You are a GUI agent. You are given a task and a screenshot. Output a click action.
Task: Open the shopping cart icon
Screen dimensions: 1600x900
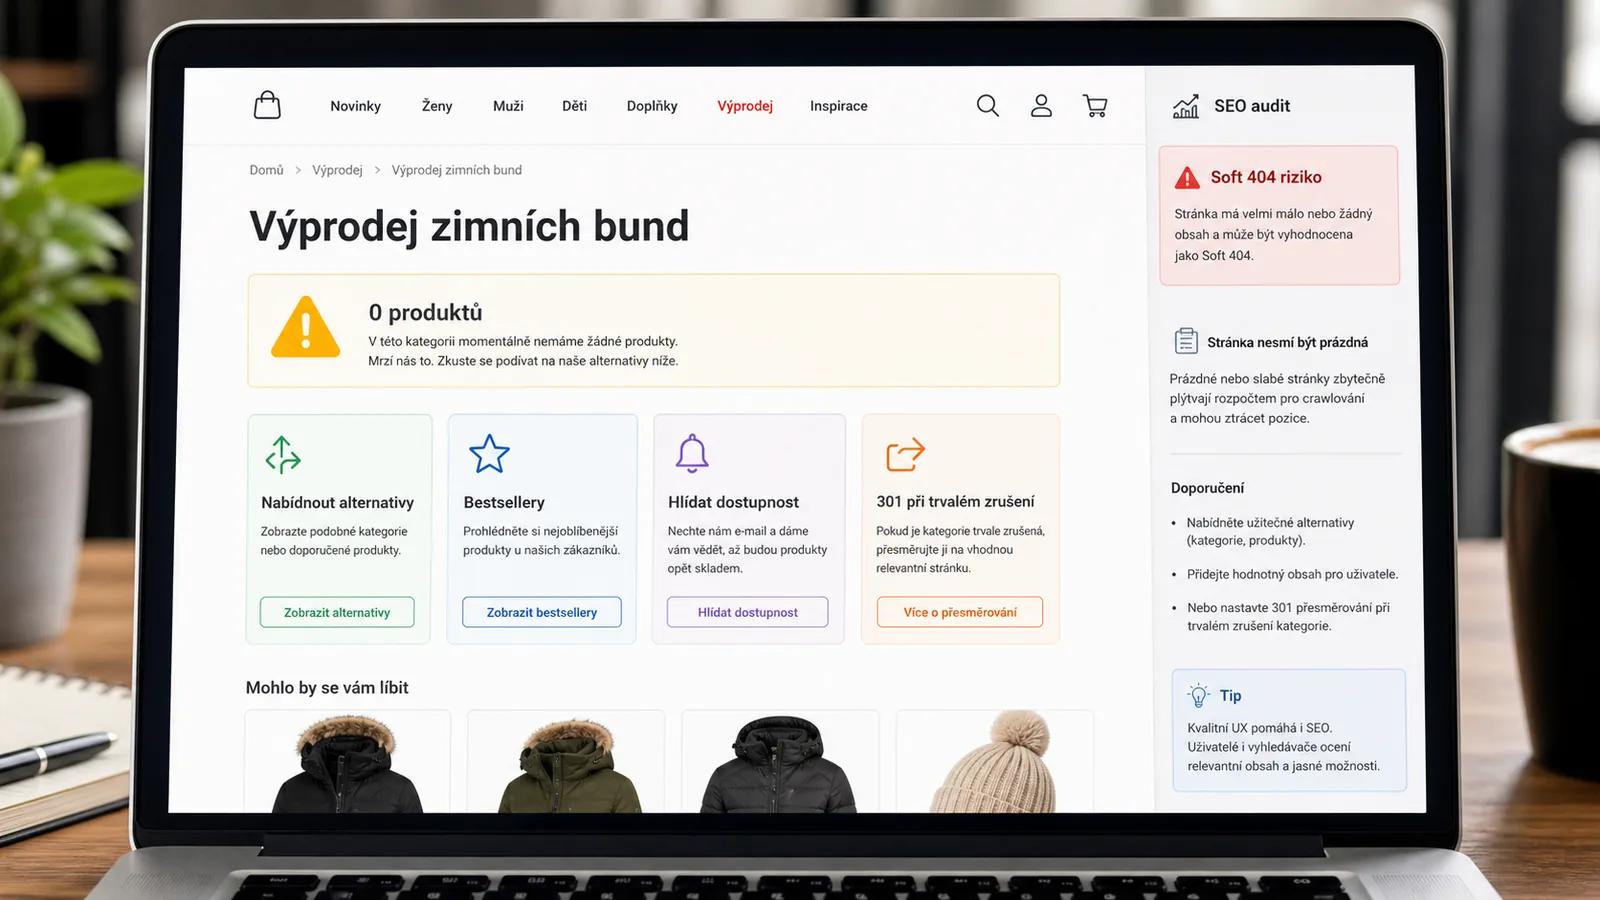click(x=1095, y=106)
